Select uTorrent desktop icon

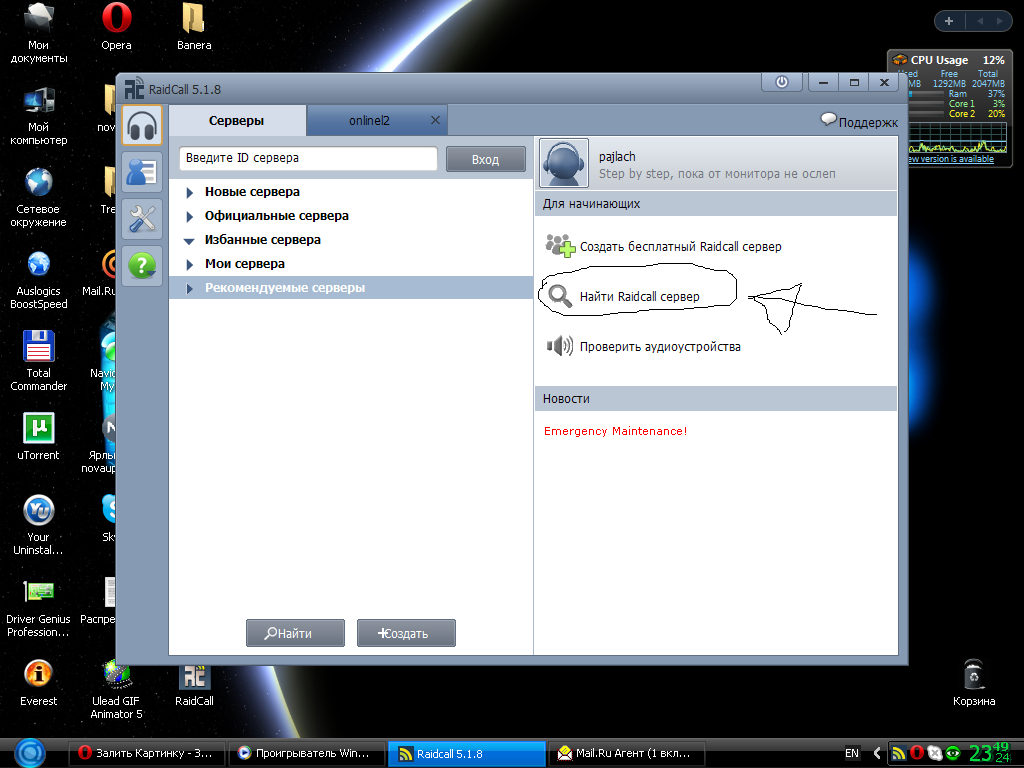click(39, 436)
